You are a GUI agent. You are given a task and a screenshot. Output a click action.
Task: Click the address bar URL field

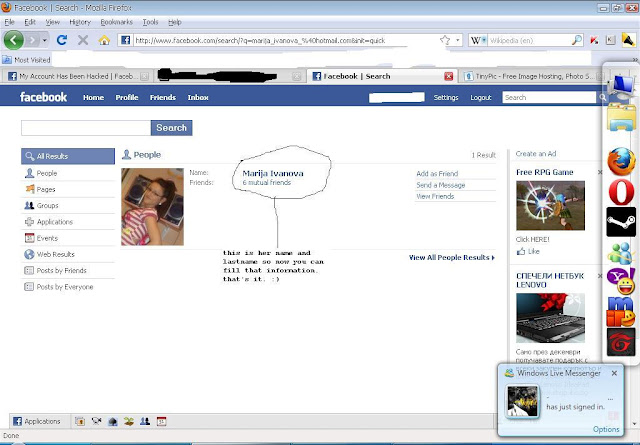pyautogui.click(x=286, y=40)
